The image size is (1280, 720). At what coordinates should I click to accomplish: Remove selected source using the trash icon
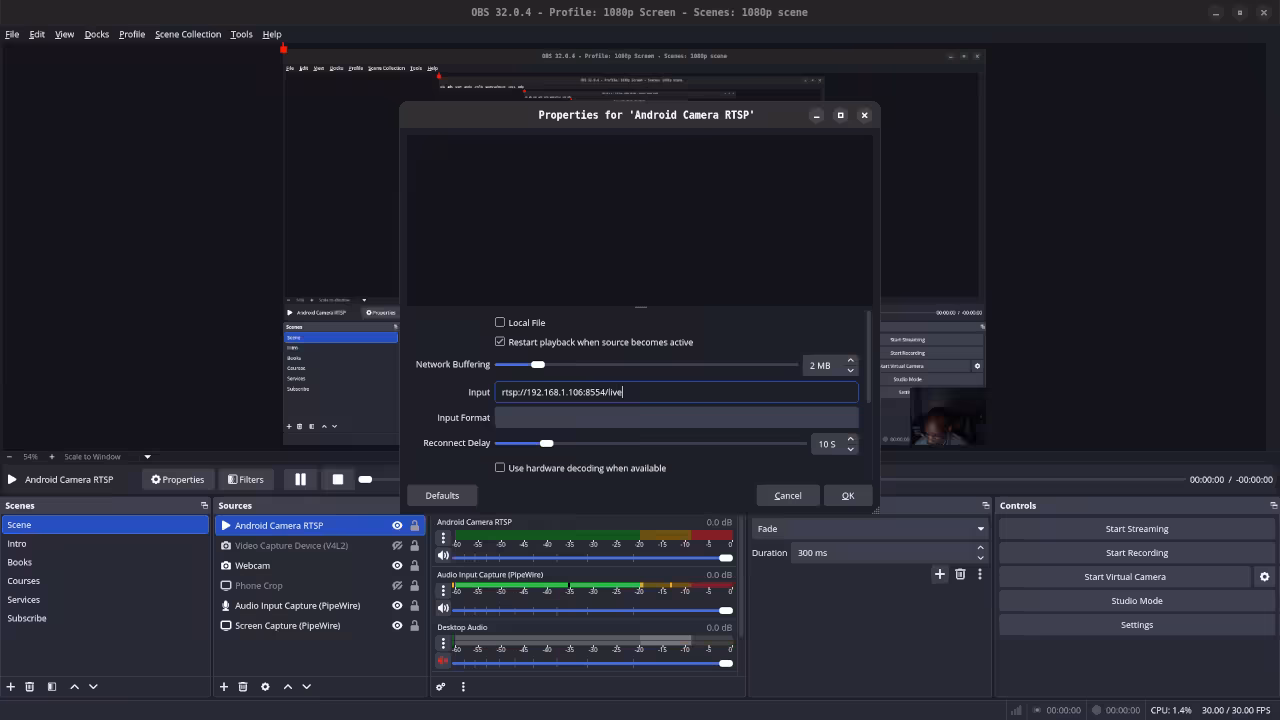click(243, 686)
